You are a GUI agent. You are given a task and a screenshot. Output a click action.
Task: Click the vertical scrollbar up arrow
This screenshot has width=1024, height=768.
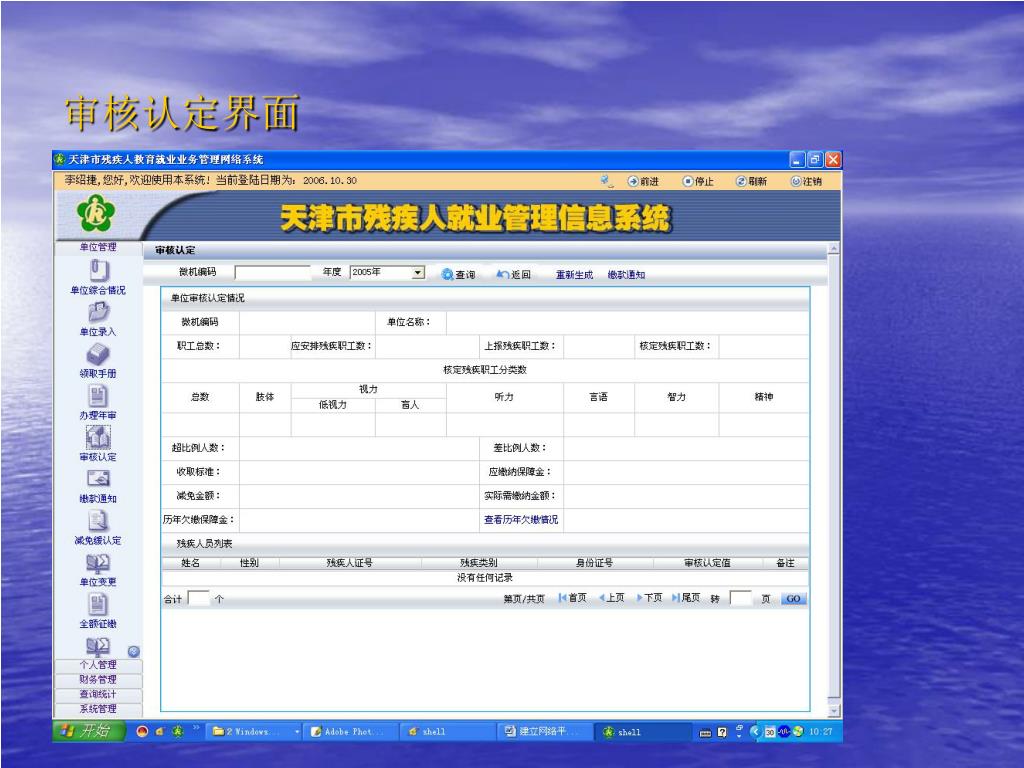click(834, 248)
